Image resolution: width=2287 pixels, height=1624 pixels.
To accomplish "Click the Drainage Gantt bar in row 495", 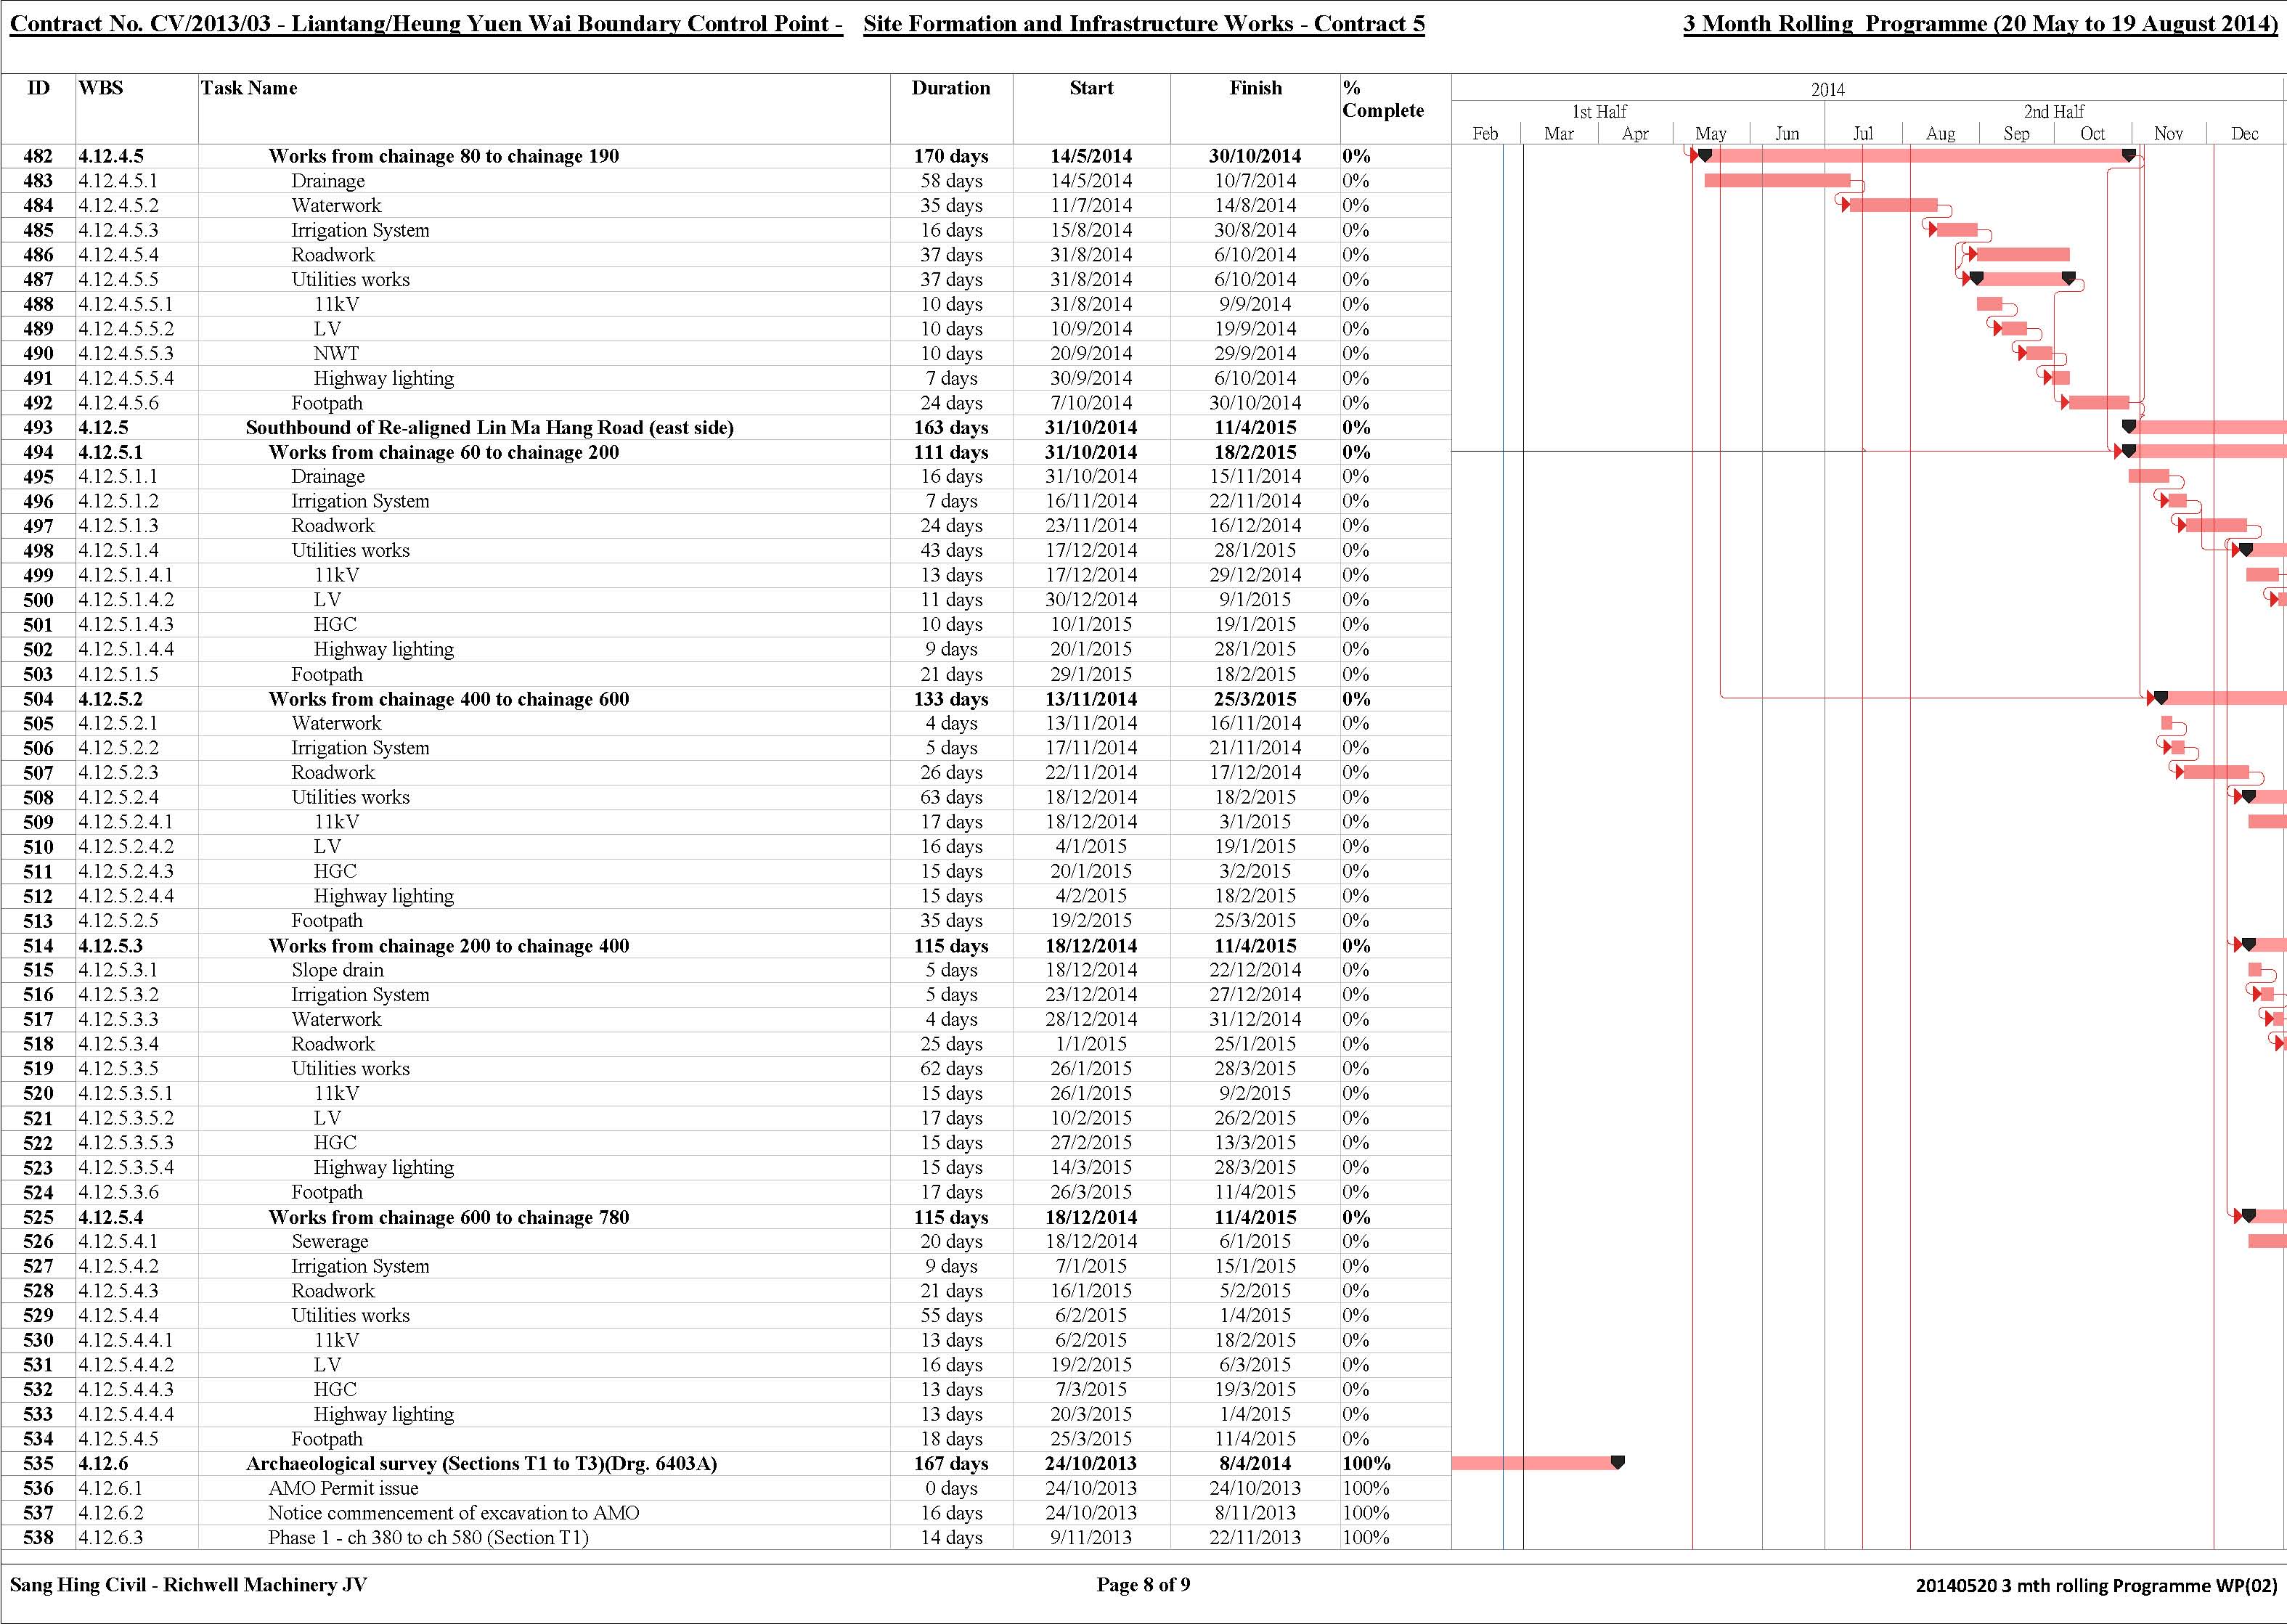I will coord(2149,476).
